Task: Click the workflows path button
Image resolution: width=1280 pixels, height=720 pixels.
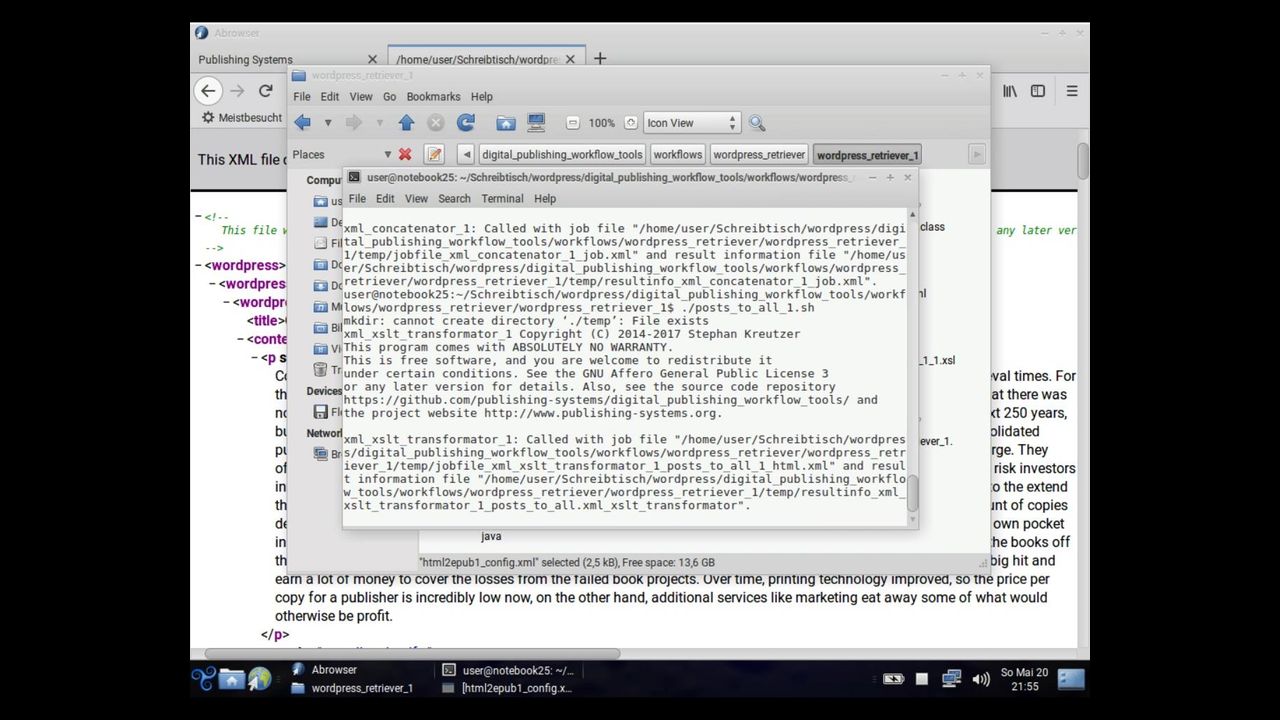Action: tap(678, 155)
